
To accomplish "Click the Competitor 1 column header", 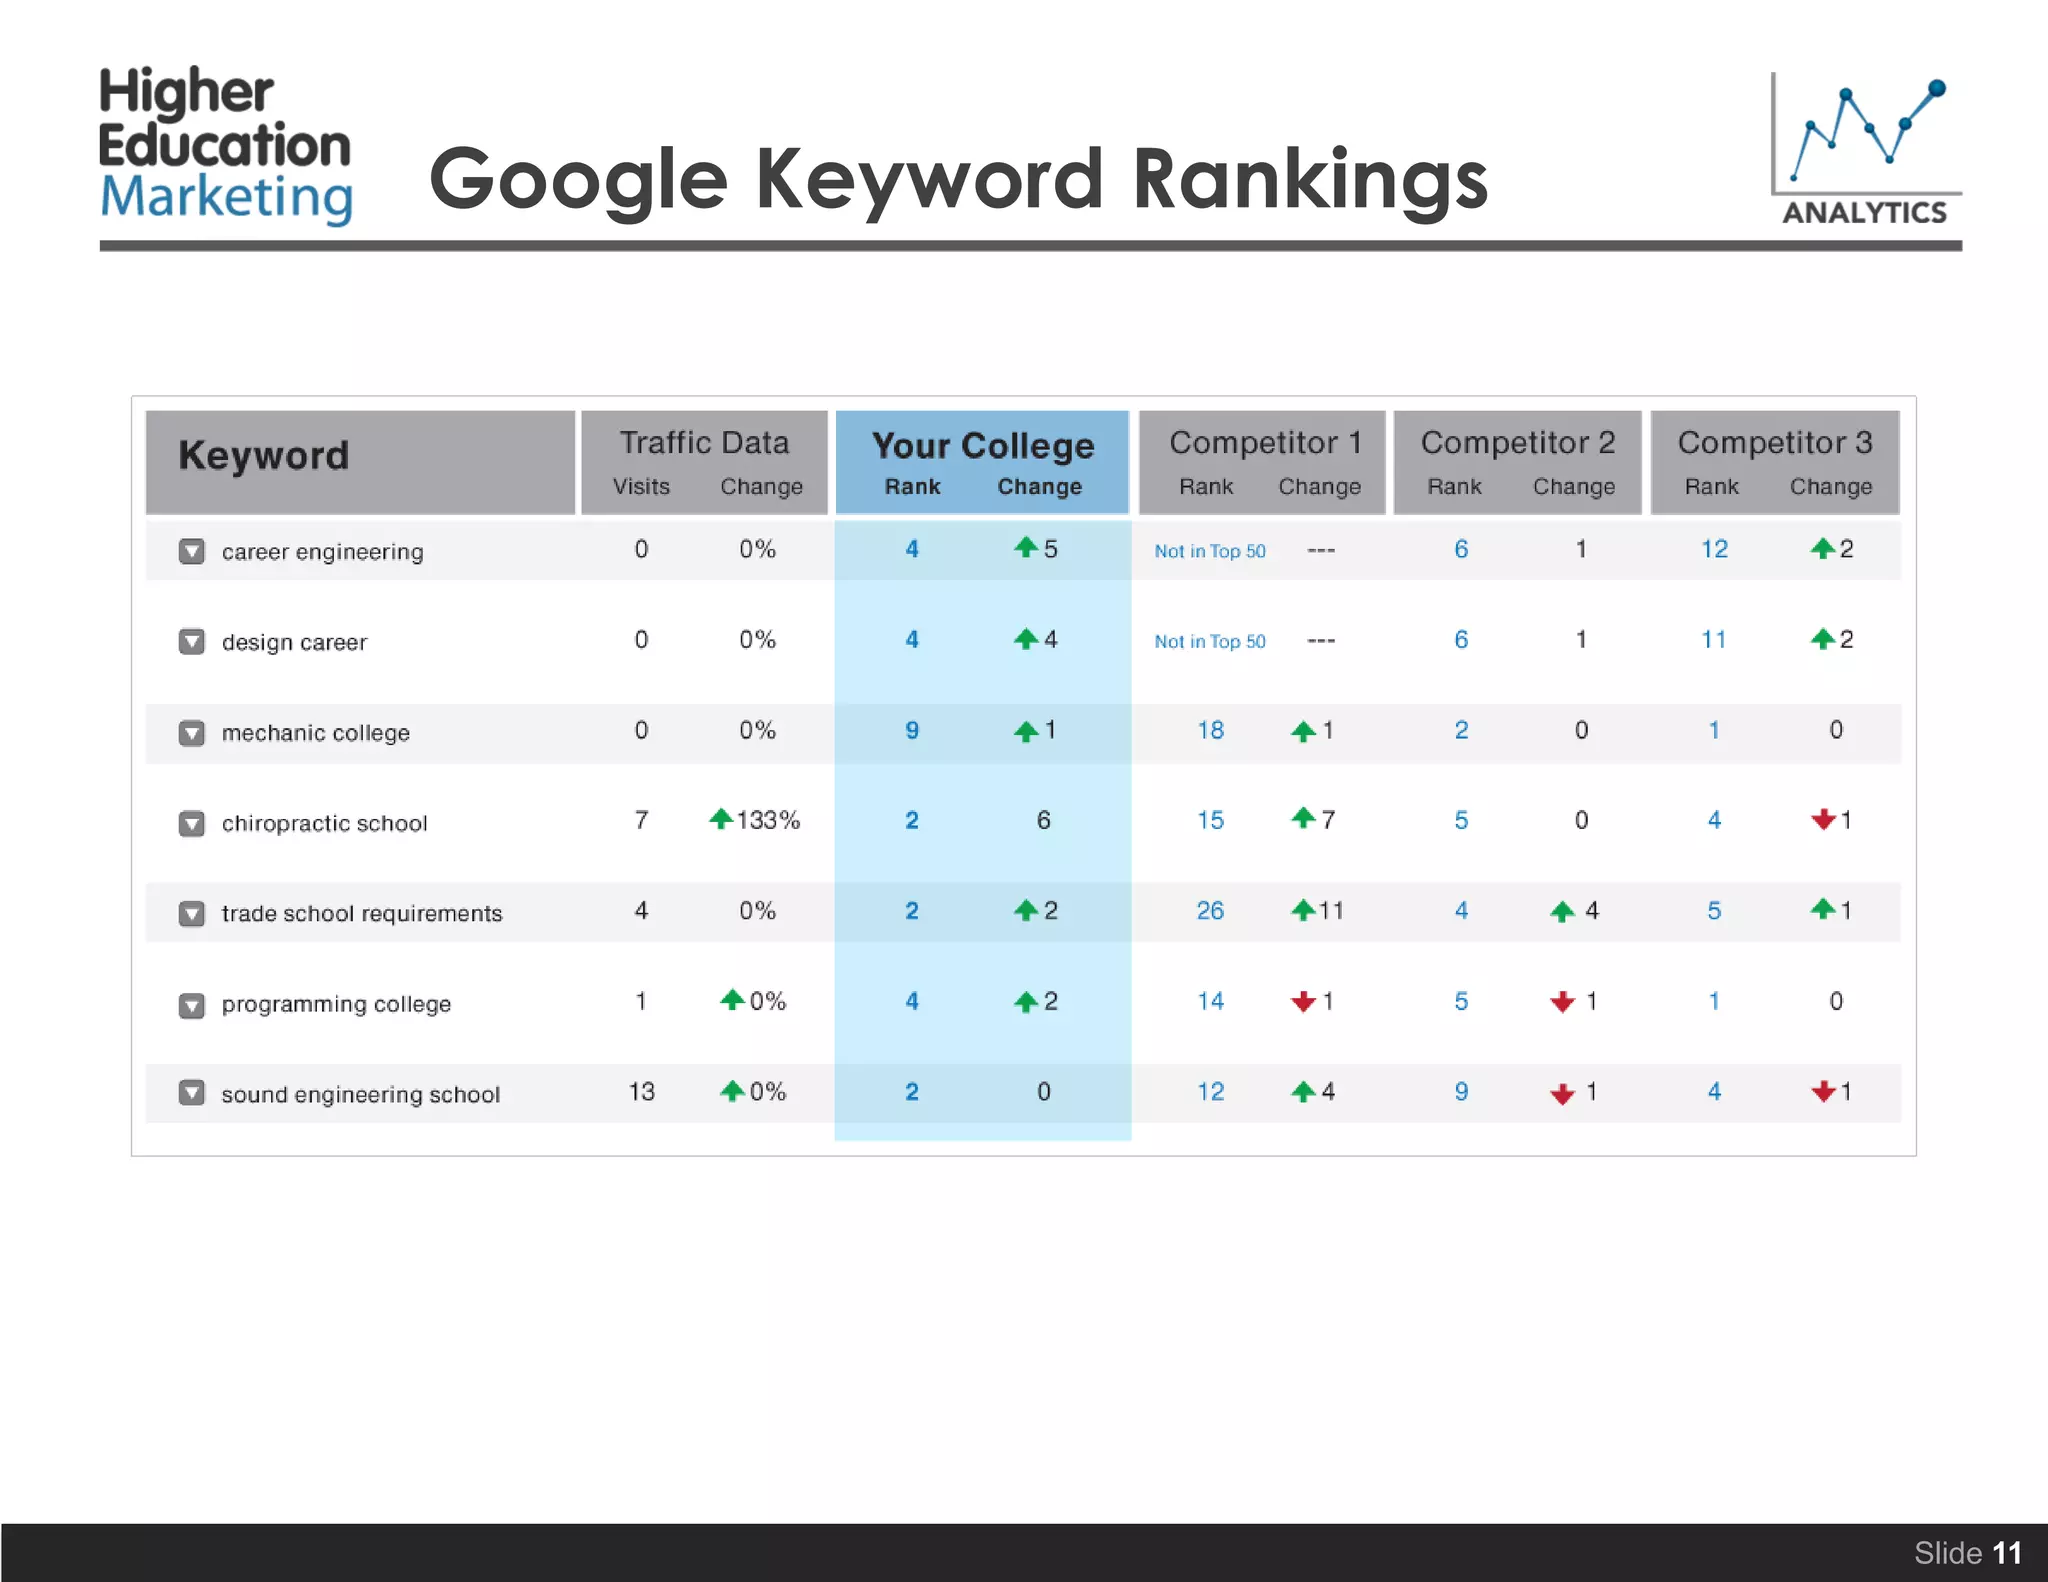I will [1263, 461].
